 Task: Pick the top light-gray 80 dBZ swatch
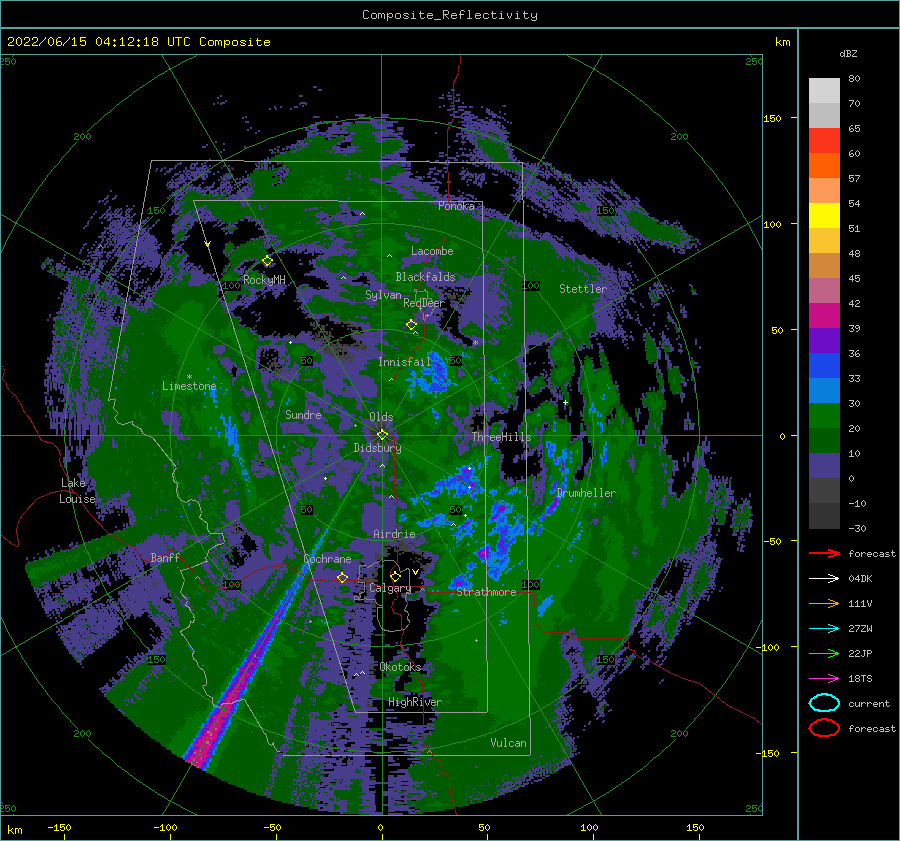[824, 90]
